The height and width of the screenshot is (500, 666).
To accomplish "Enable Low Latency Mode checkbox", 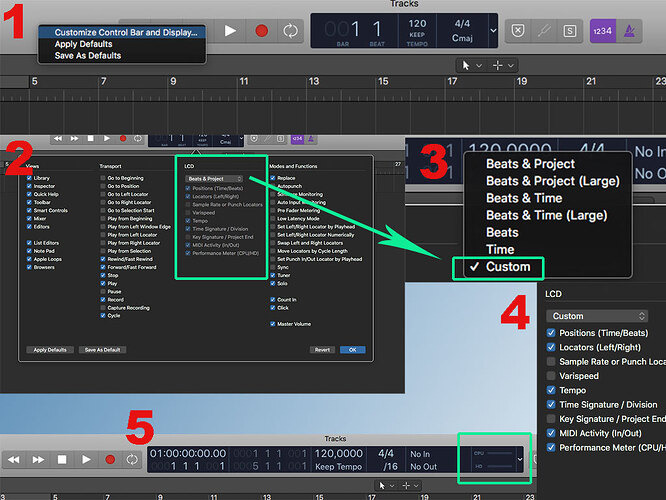I will point(273,218).
